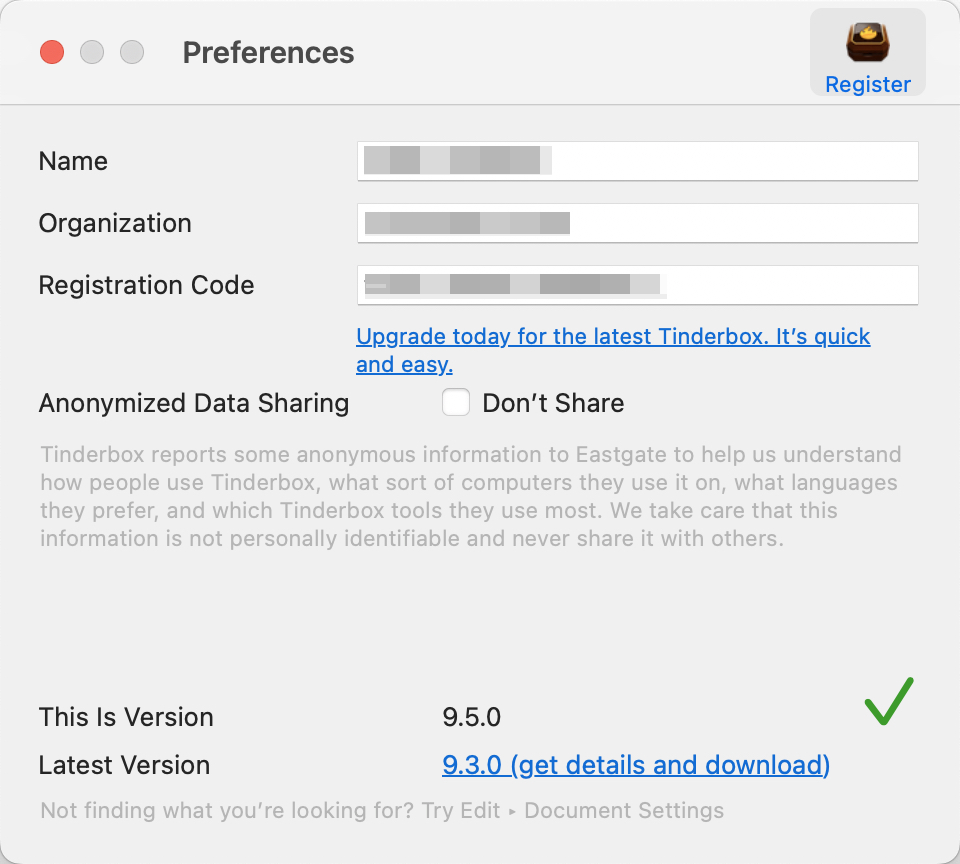The height and width of the screenshot is (864, 960).
Task: Close the Preferences window
Action: point(52,52)
